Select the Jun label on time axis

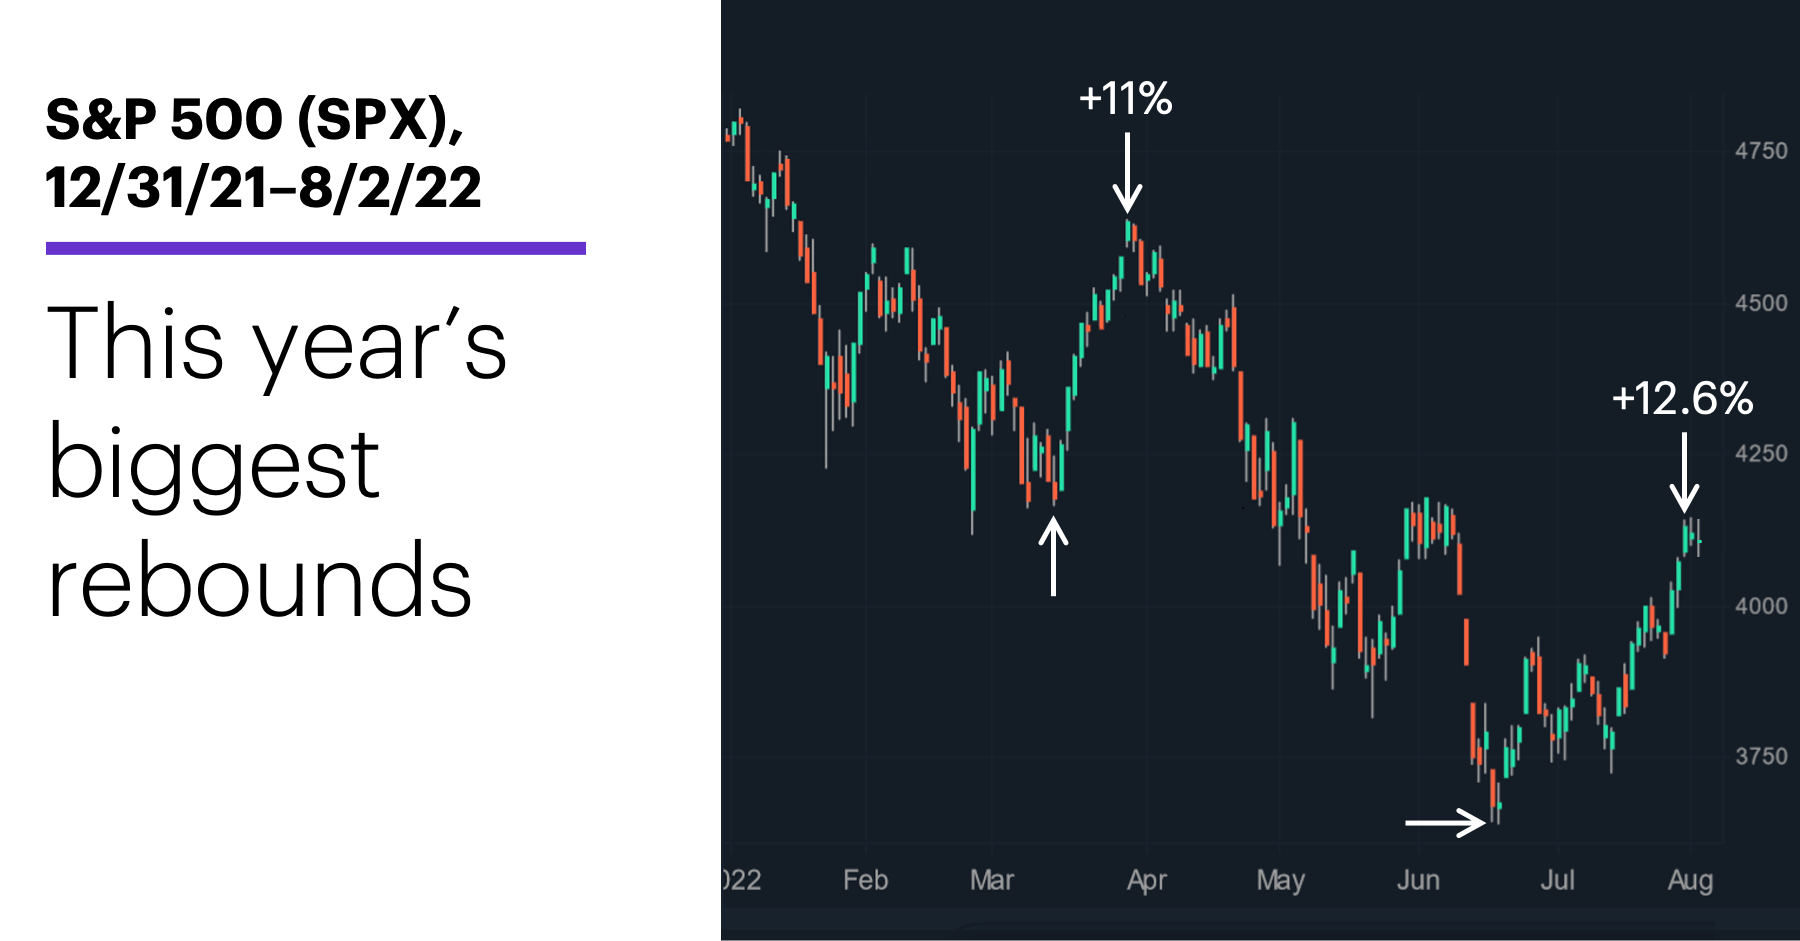[1418, 880]
